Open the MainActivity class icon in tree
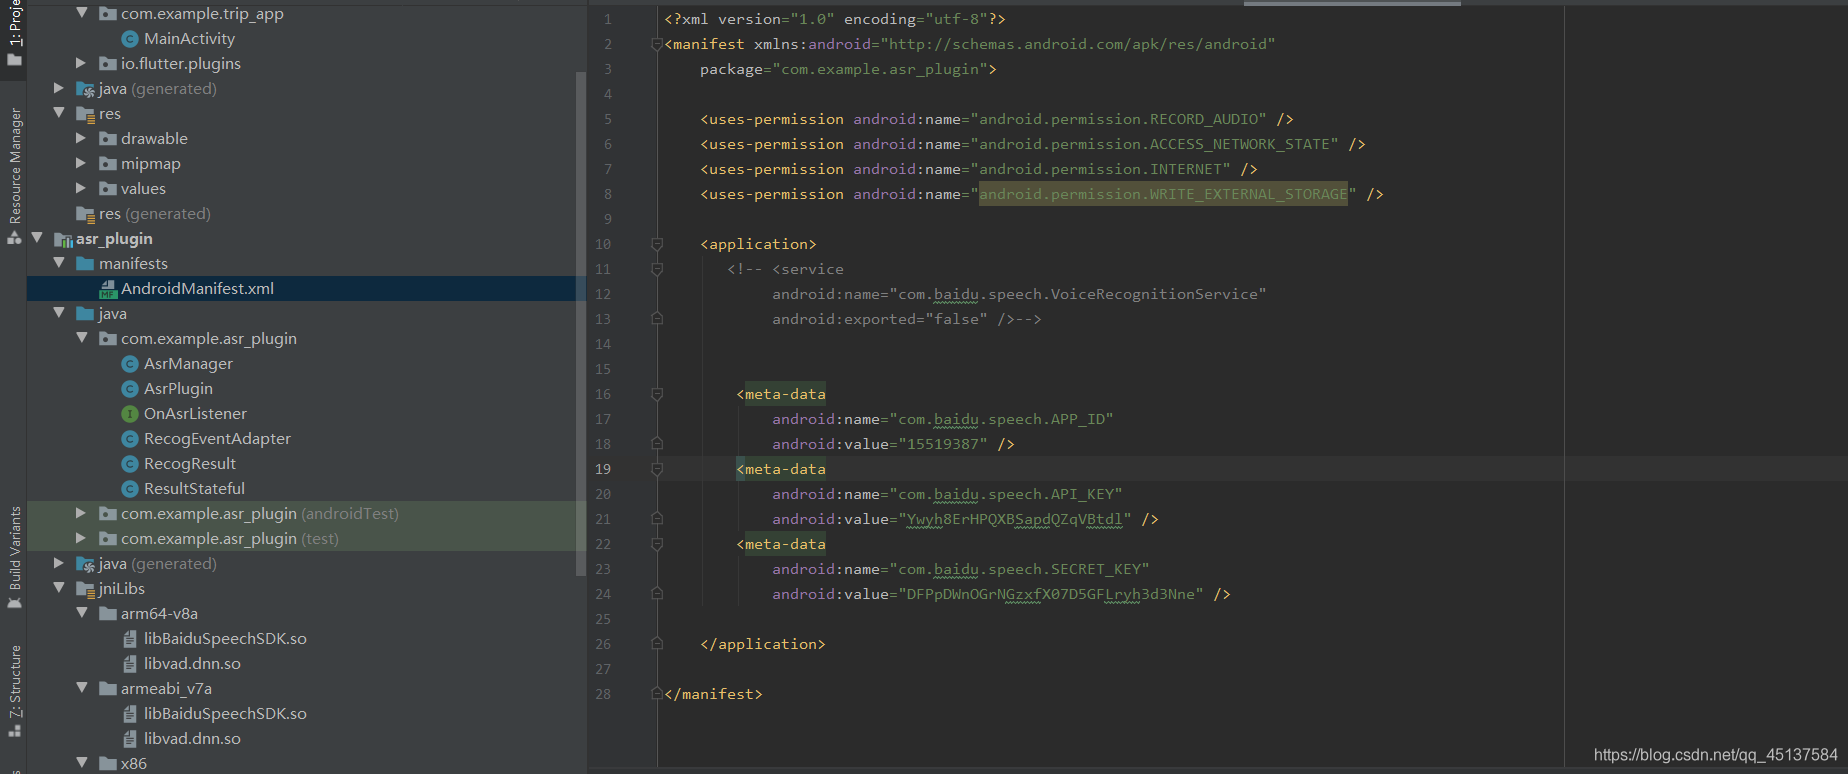The width and height of the screenshot is (1848, 774). click(x=129, y=39)
